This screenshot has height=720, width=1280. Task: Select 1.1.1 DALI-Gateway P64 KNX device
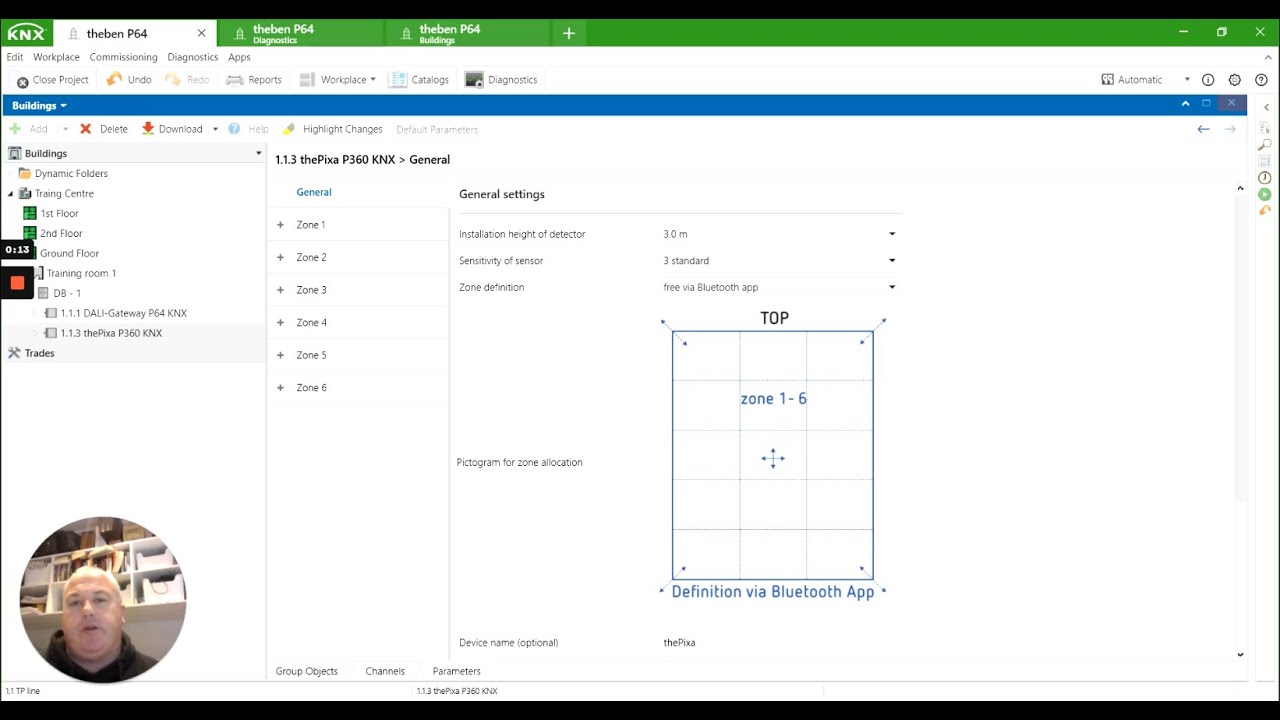click(x=123, y=313)
